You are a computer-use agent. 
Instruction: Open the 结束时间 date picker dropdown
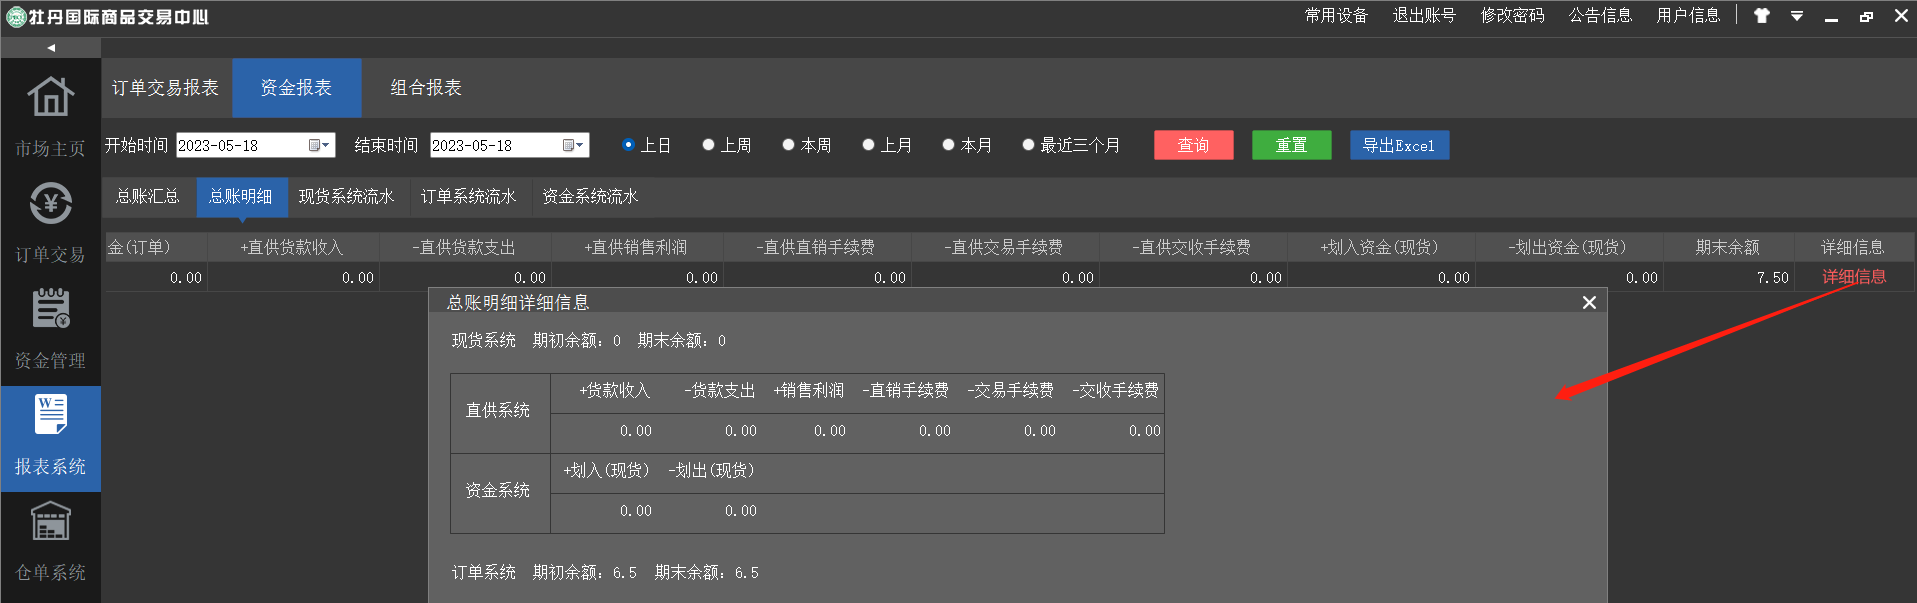click(573, 146)
